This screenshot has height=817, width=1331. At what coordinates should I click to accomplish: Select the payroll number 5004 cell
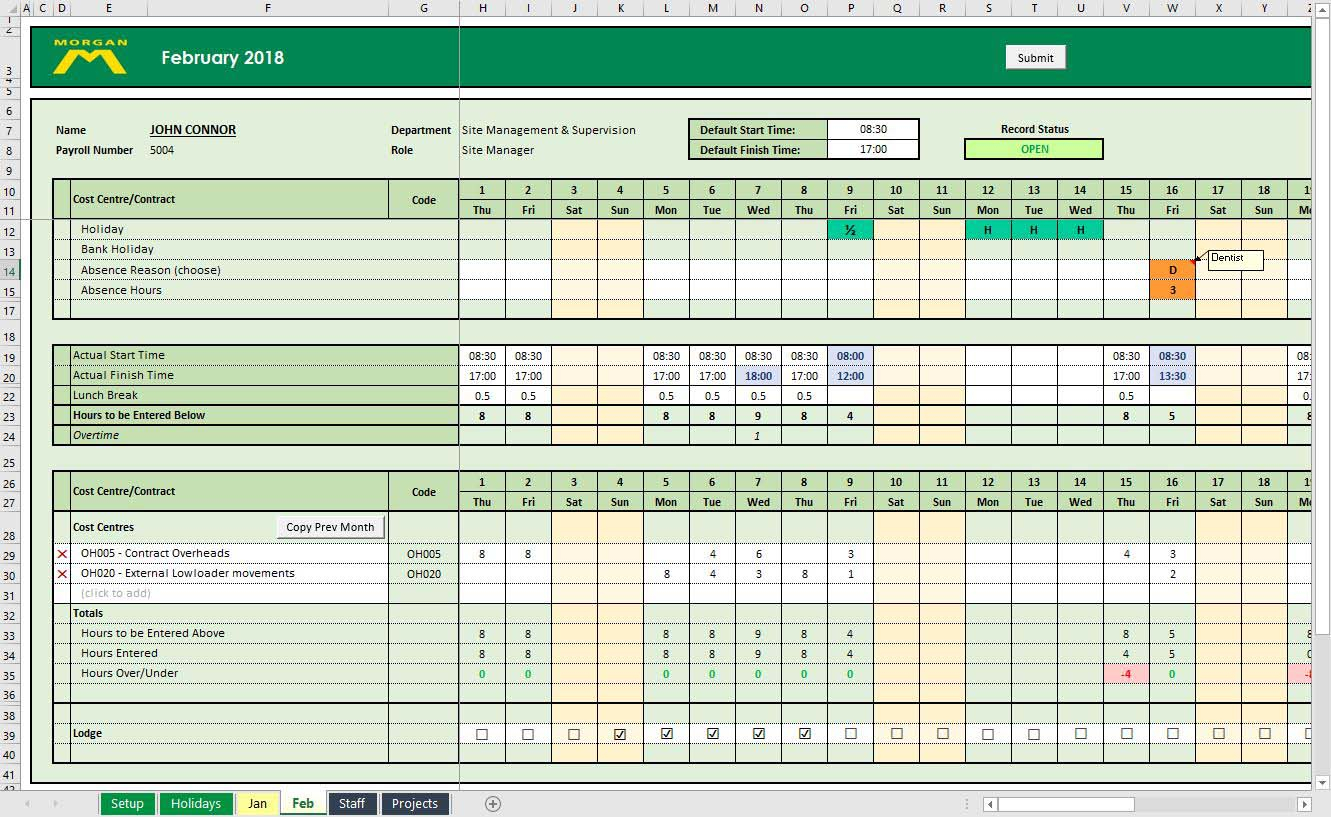pos(162,150)
